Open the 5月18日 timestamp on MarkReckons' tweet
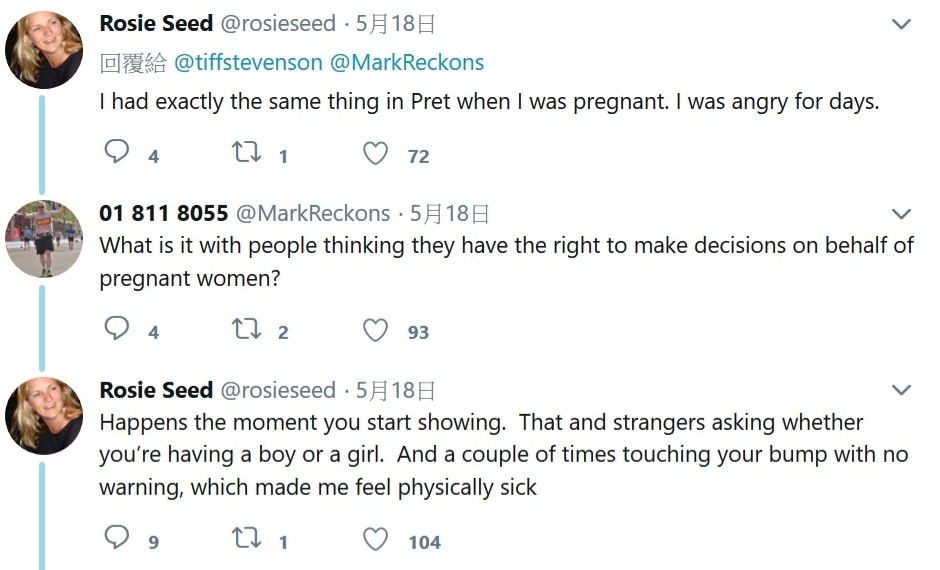 [449, 213]
